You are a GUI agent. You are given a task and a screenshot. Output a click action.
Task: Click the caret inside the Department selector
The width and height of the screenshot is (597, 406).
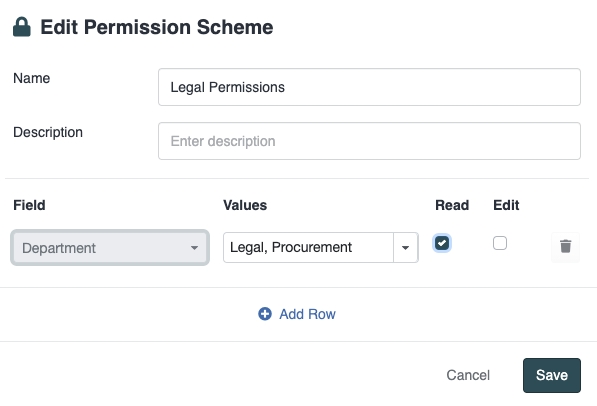(194, 248)
